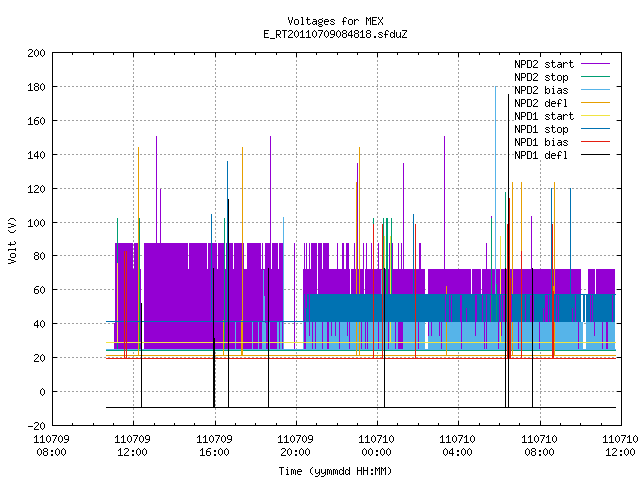Image resolution: width=640 pixels, height=480 pixels.
Task: Click the '110709 20:00' x-axis tick label
Action: (x=296, y=446)
